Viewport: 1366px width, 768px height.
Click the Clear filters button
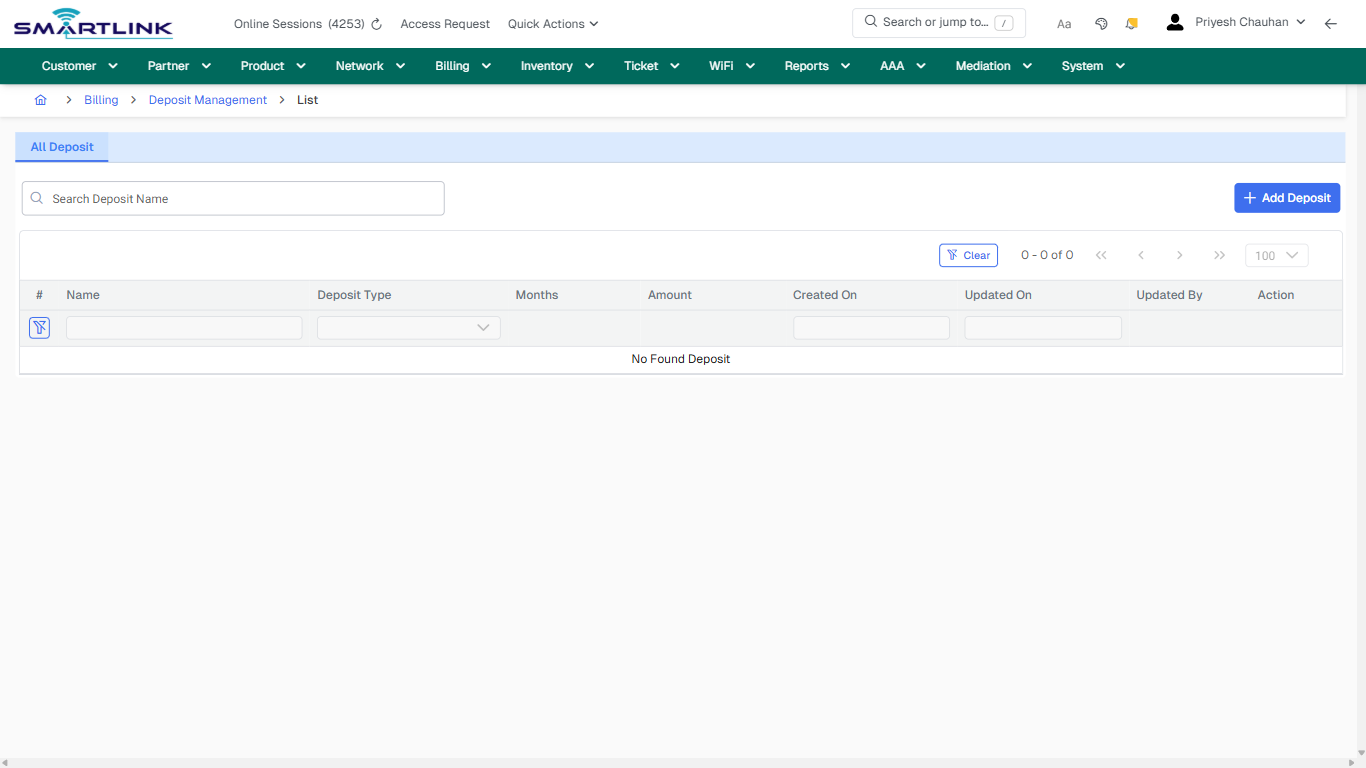[x=968, y=255]
